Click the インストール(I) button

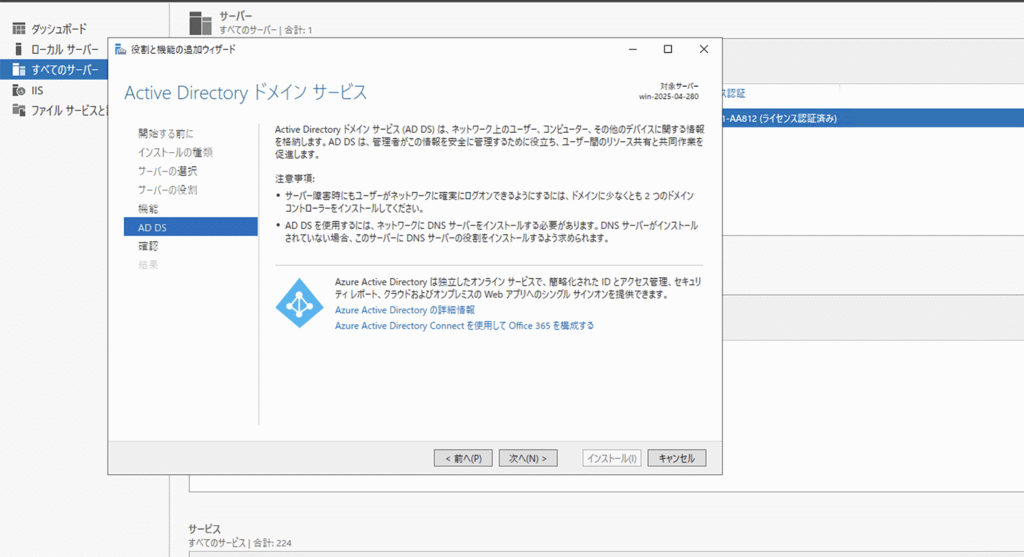[611, 458]
